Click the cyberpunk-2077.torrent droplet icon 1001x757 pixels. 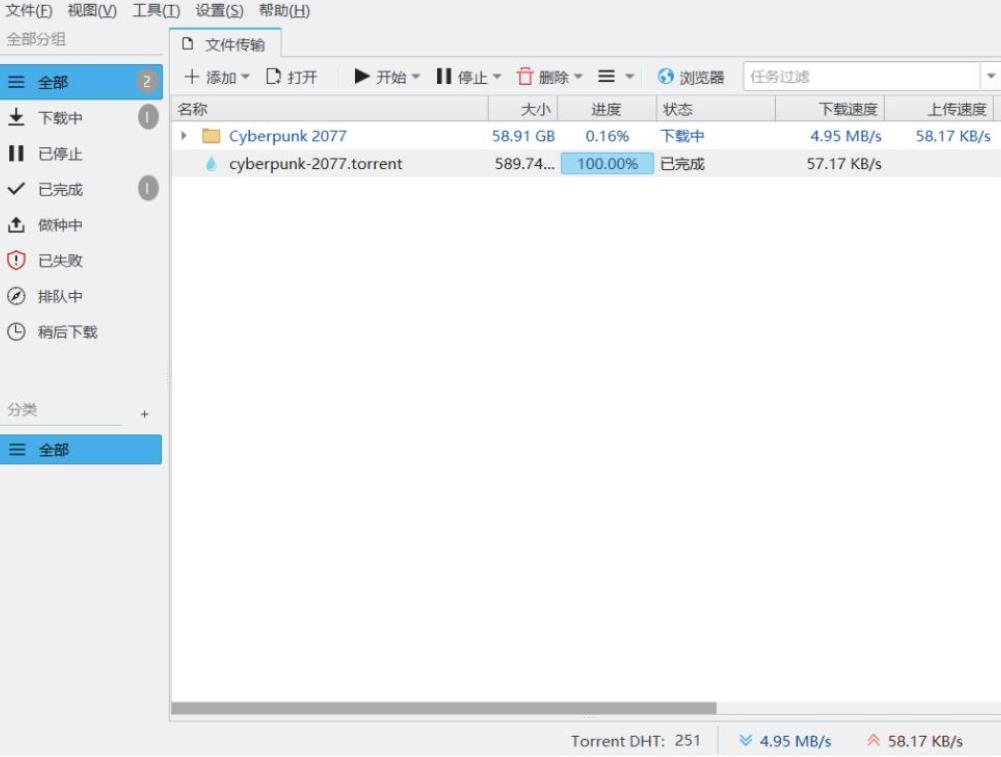pyautogui.click(x=211, y=164)
